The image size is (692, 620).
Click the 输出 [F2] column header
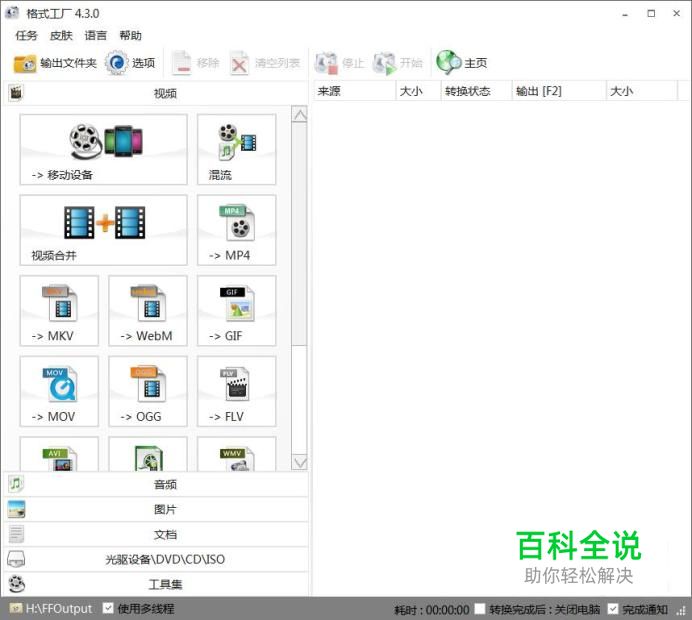[559, 91]
